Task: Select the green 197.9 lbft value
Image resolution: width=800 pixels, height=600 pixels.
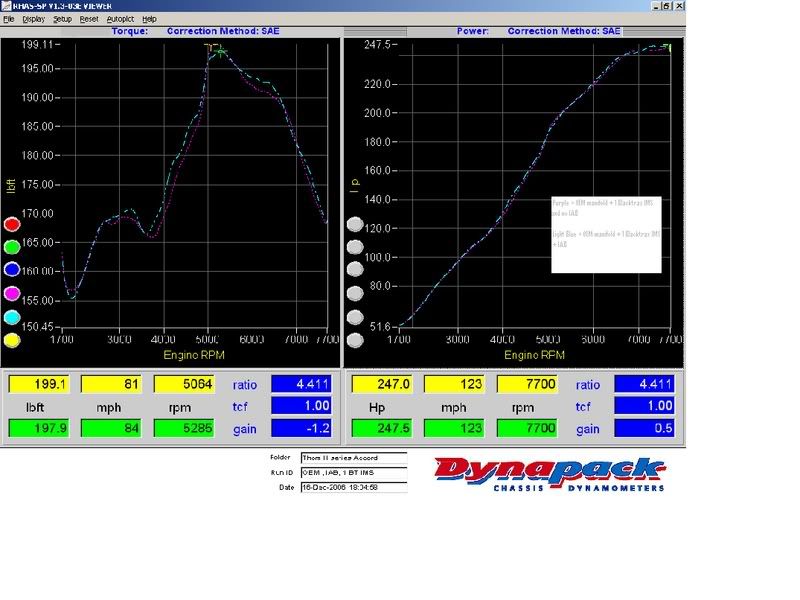Action: (39, 428)
